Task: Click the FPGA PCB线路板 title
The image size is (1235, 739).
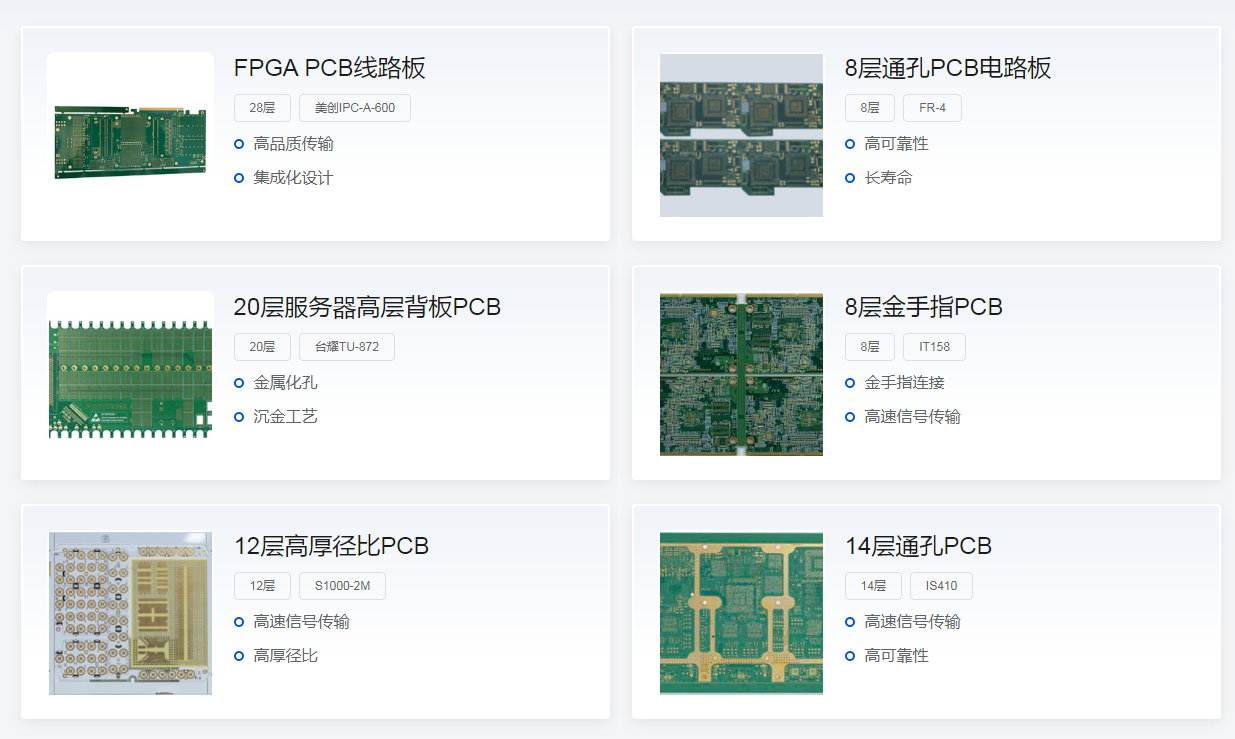Action: click(330, 68)
